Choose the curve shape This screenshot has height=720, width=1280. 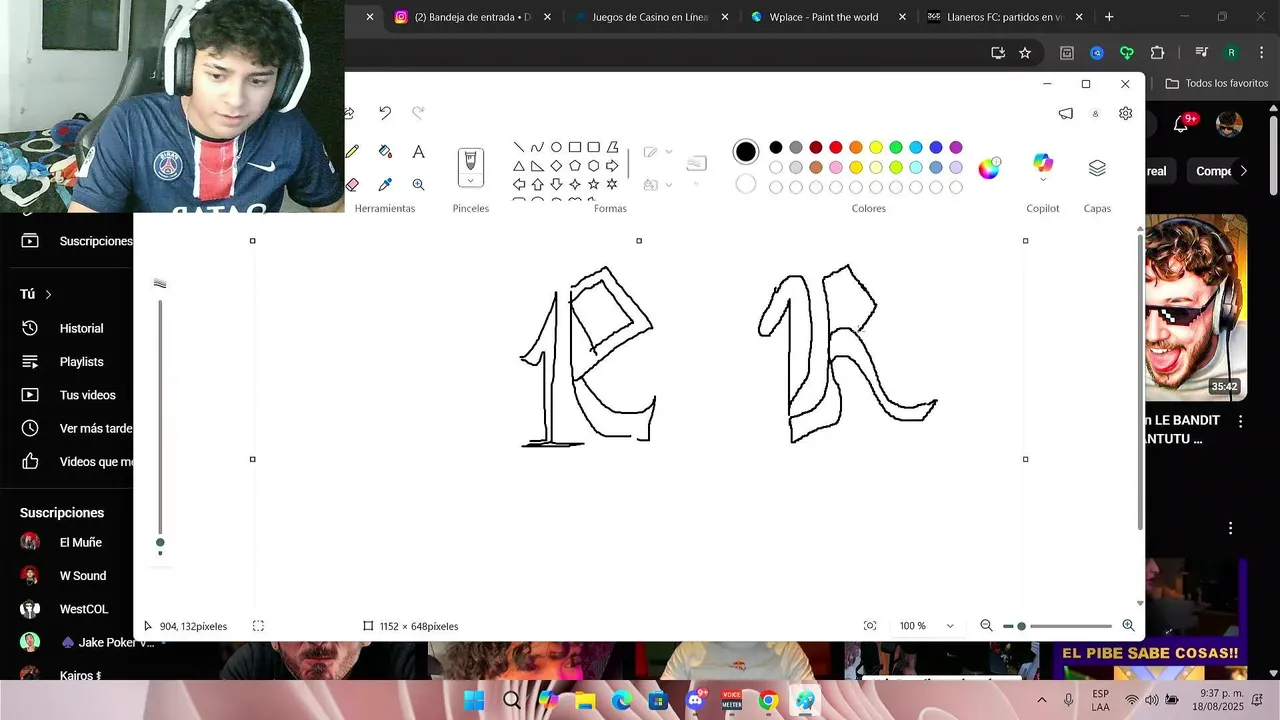click(537, 147)
